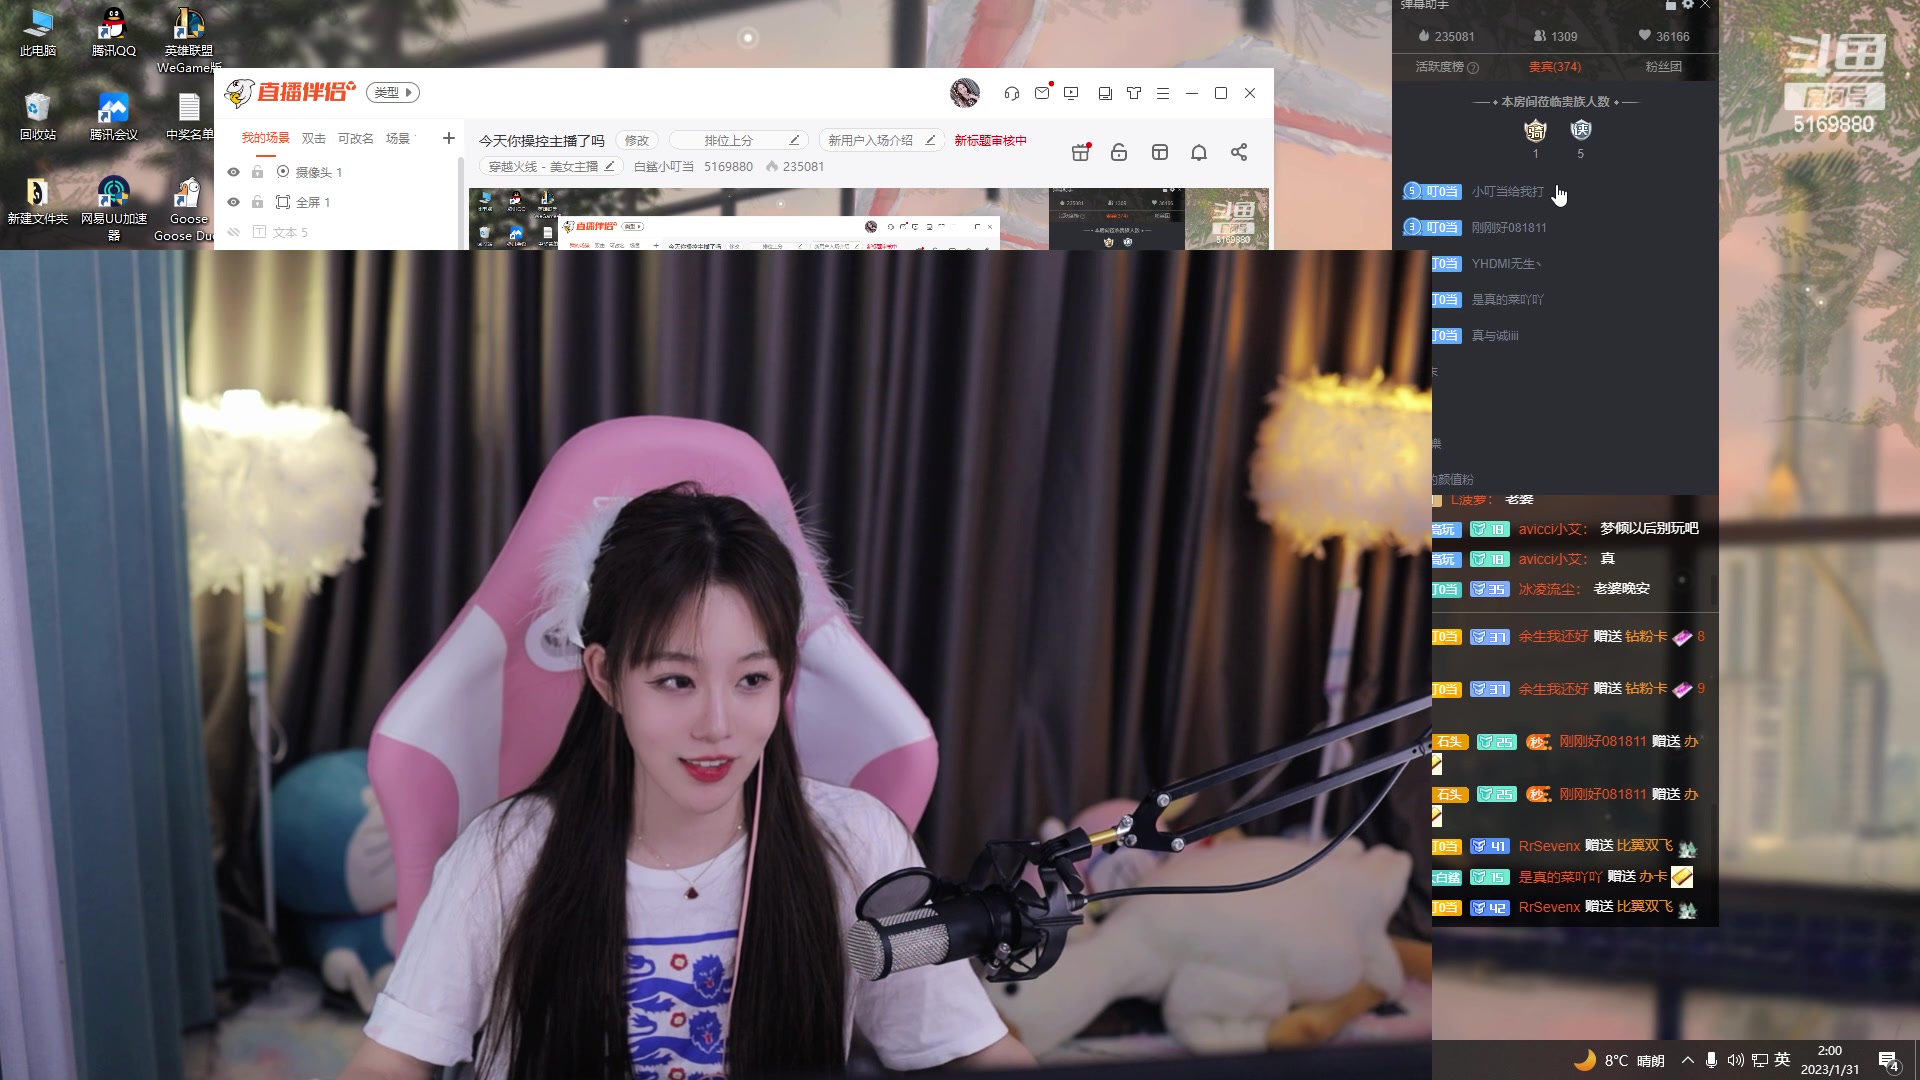Hide the 全屏 1 source

point(233,202)
